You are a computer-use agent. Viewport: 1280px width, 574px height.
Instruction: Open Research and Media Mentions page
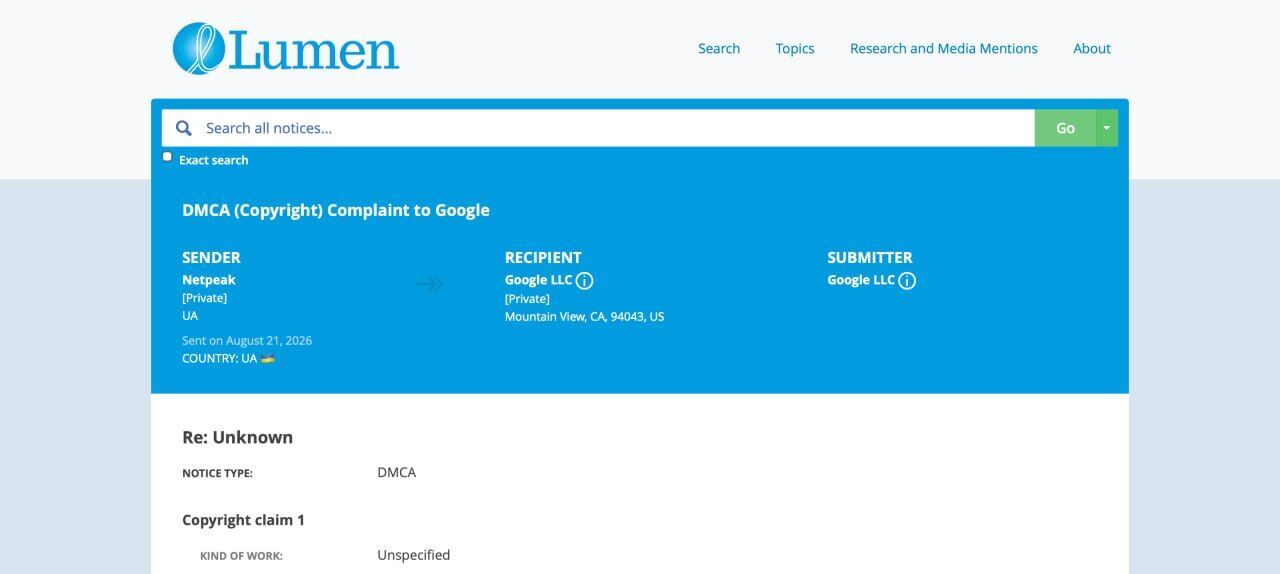click(944, 48)
